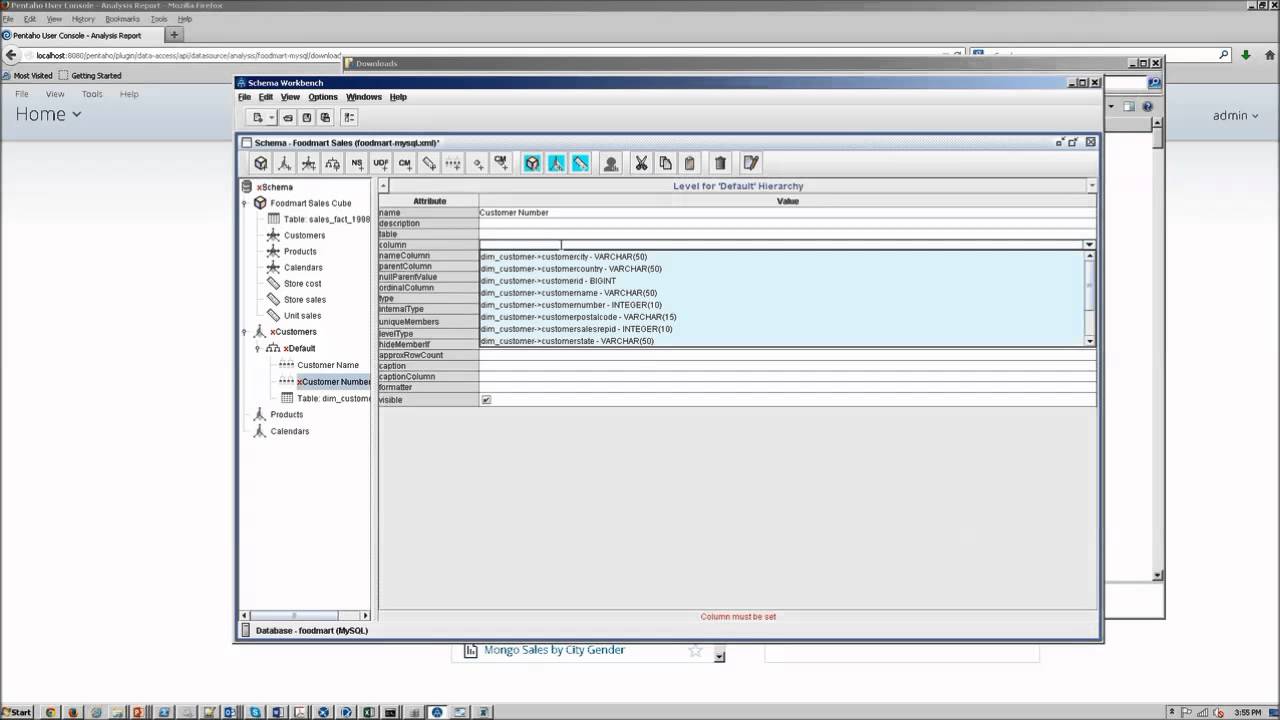This screenshot has width=1280, height=720.
Task: Click the Delete trash can icon
Action: click(720, 163)
